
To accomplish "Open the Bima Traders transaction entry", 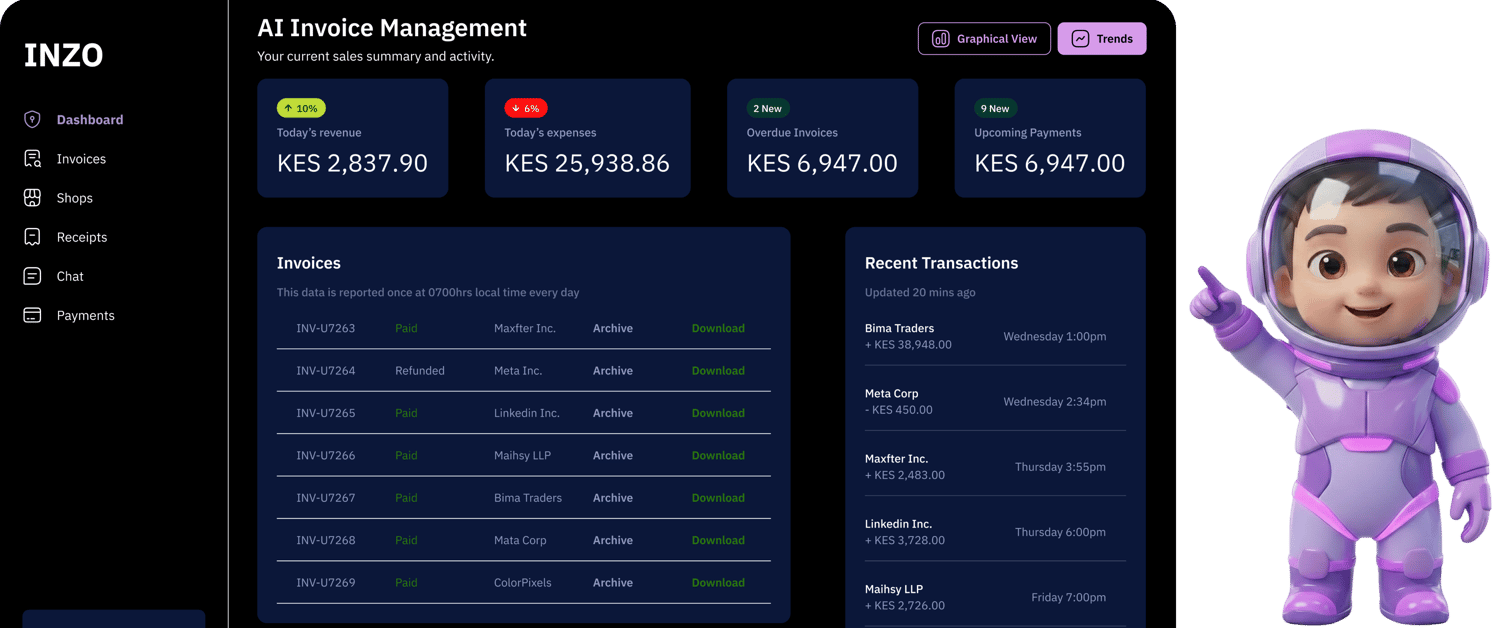I will coord(995,336).
